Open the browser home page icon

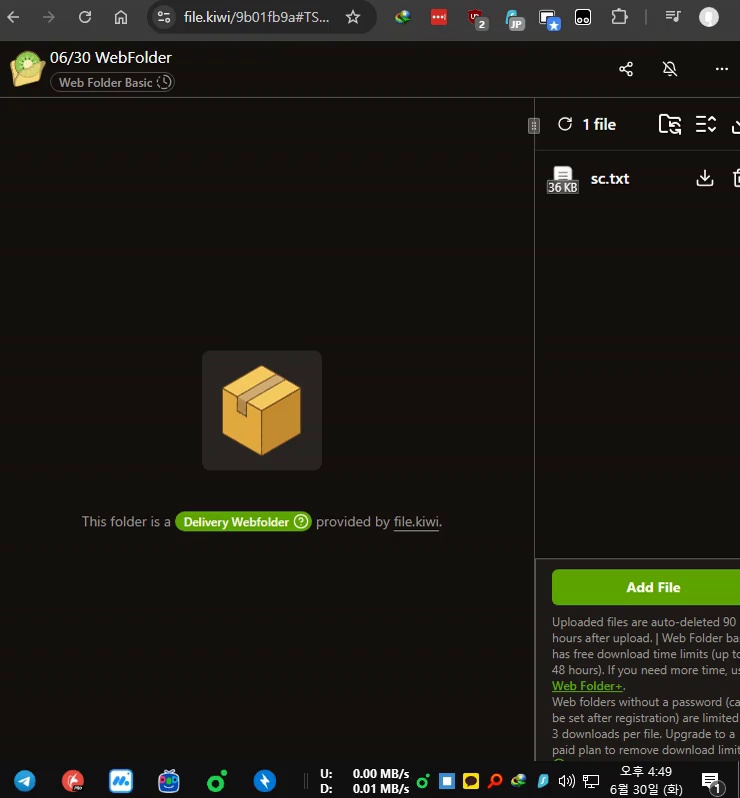pyautogui.click(x=121, y=17)
